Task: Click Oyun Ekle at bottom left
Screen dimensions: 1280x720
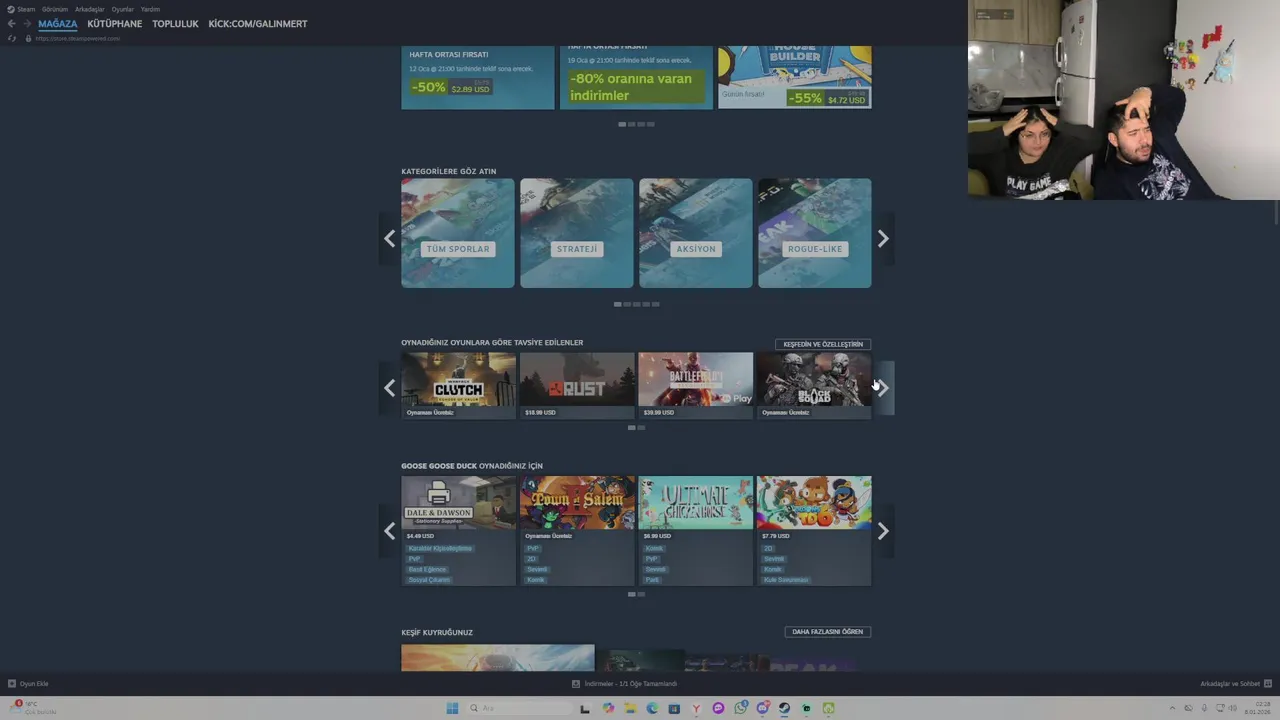Action: coord(28,684)
